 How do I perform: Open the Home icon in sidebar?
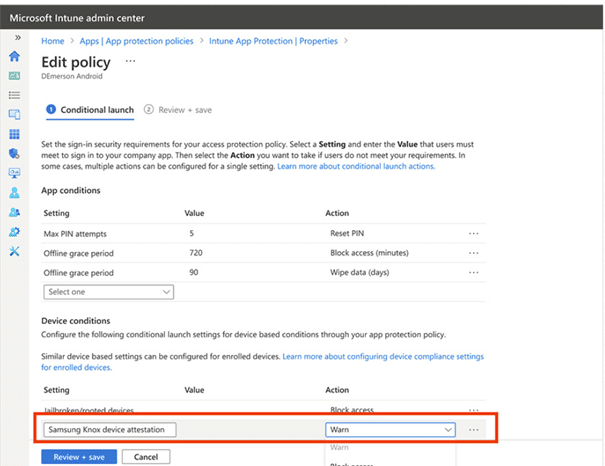coord(14,56)
